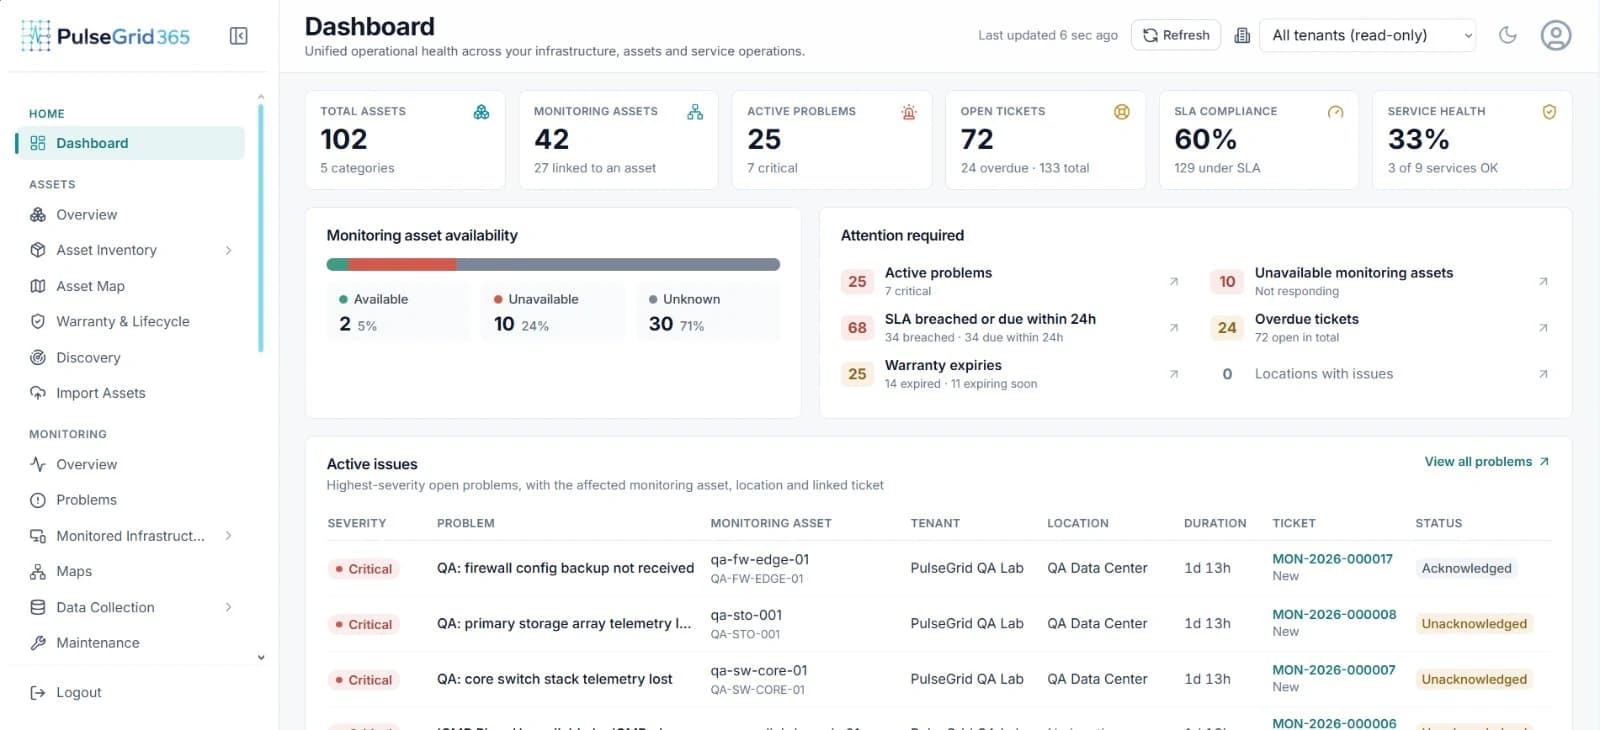Open ticket MON-2026-000017 link
The width and height of the screenshot is (1600, 730).
[x=1332, y=559]
